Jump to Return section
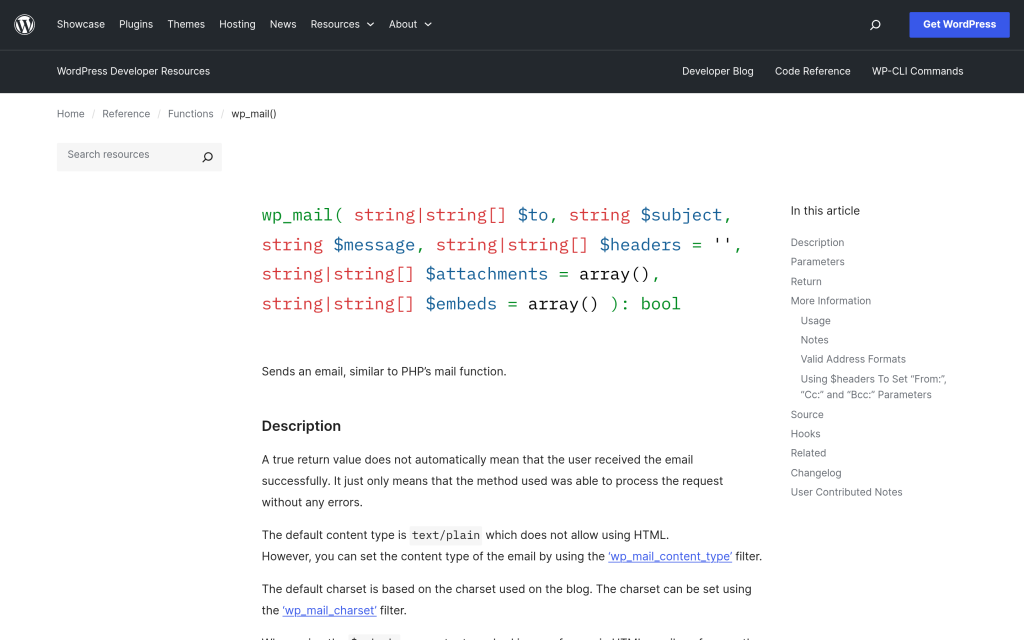 click(806, 281)
